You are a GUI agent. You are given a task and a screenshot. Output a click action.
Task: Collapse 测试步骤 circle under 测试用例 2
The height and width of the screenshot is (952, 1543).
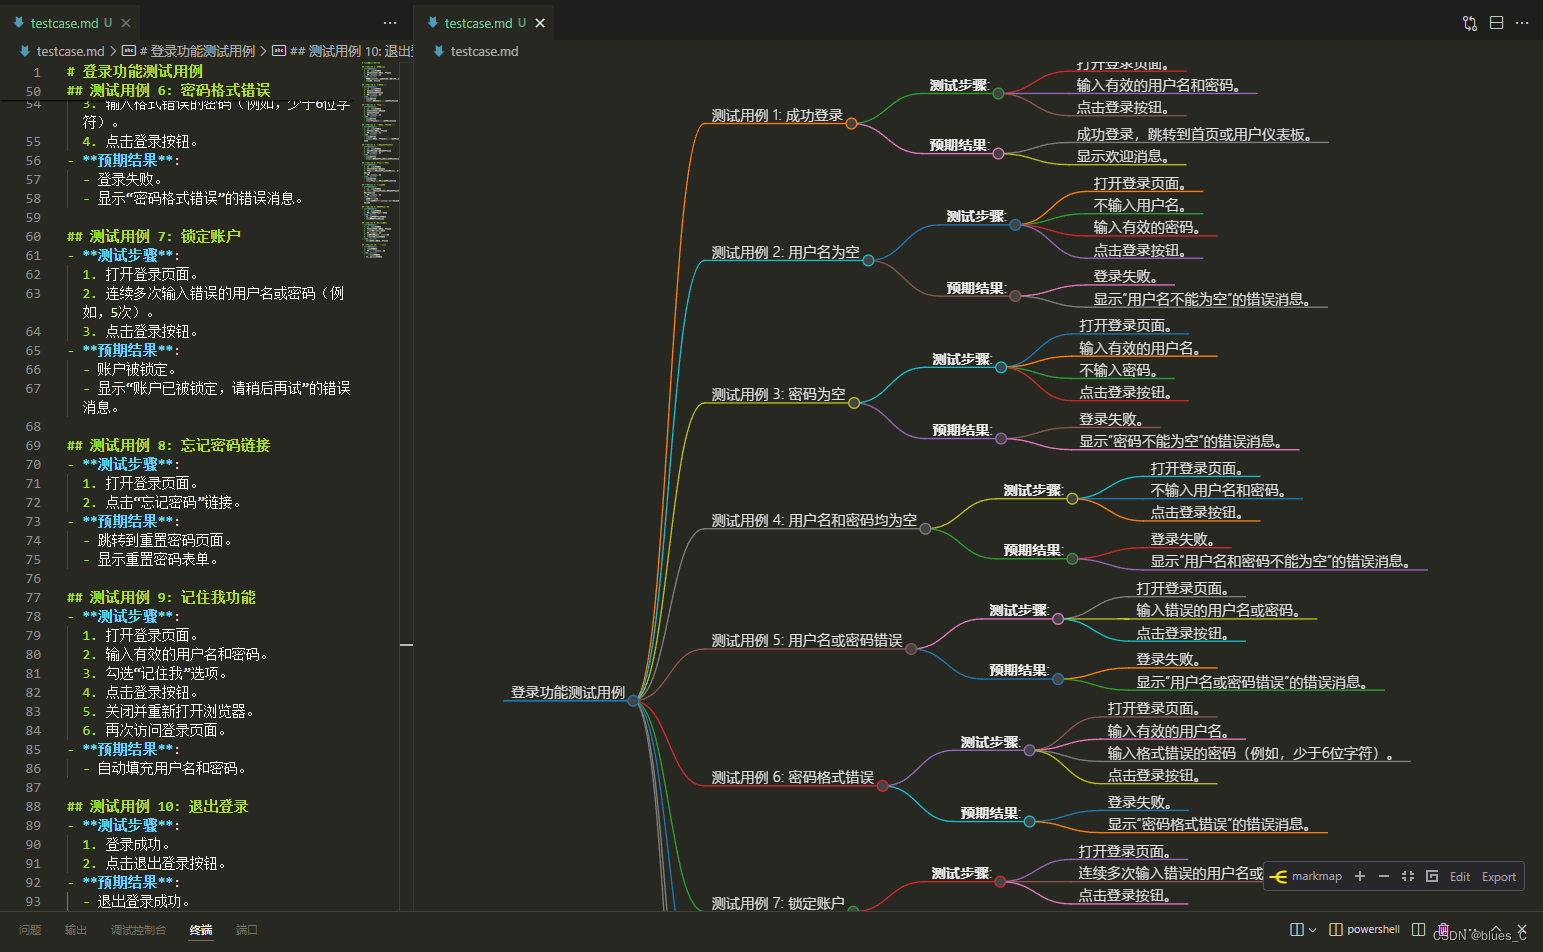pos(1015,224)
